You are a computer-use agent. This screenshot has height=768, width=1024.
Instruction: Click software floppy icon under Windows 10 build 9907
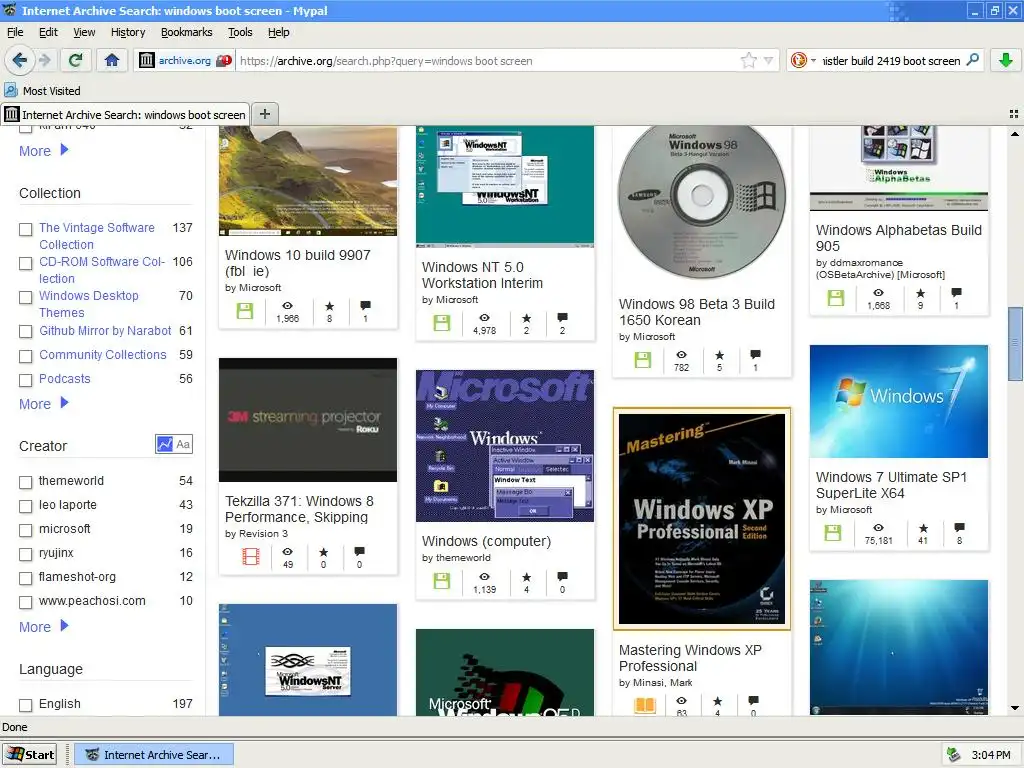coord(245,311)
